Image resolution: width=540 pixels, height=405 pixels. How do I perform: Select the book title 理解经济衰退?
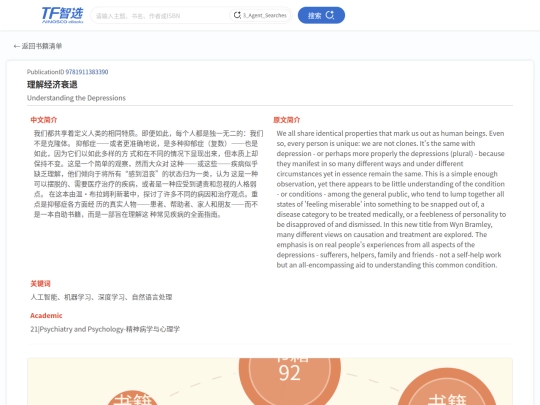coord(52,84)
